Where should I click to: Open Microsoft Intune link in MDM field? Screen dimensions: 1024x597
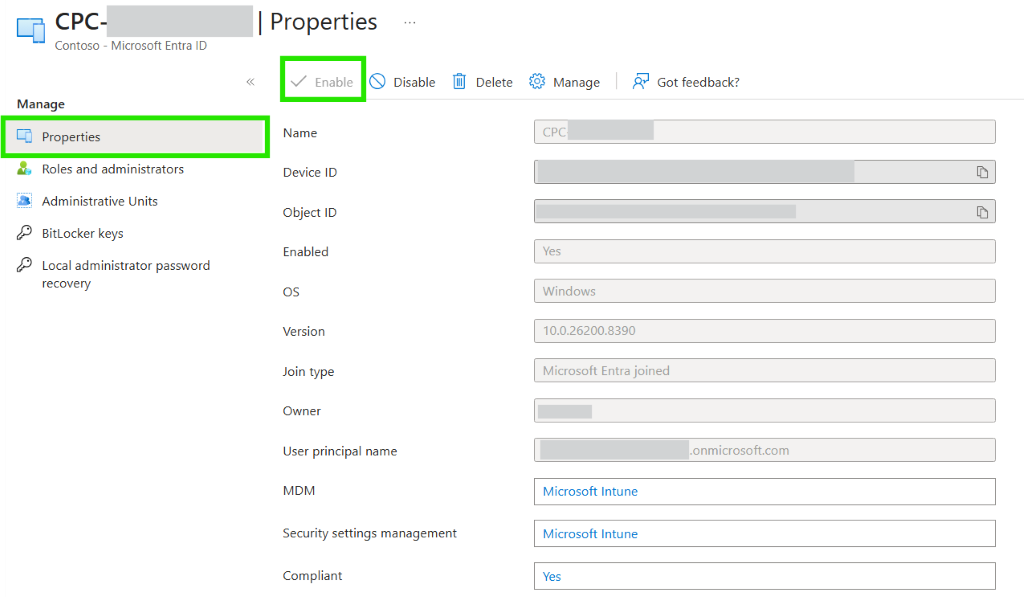point(590,491)
